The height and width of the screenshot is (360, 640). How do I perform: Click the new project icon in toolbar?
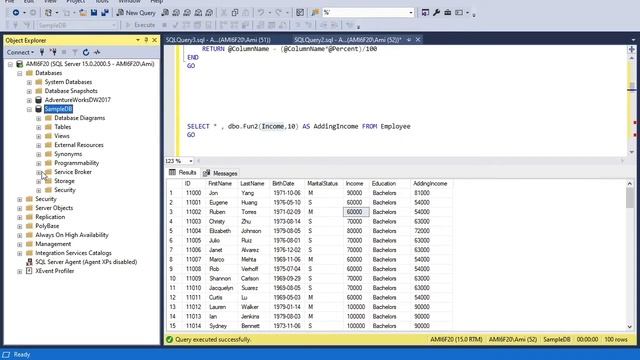click(49, 13)
